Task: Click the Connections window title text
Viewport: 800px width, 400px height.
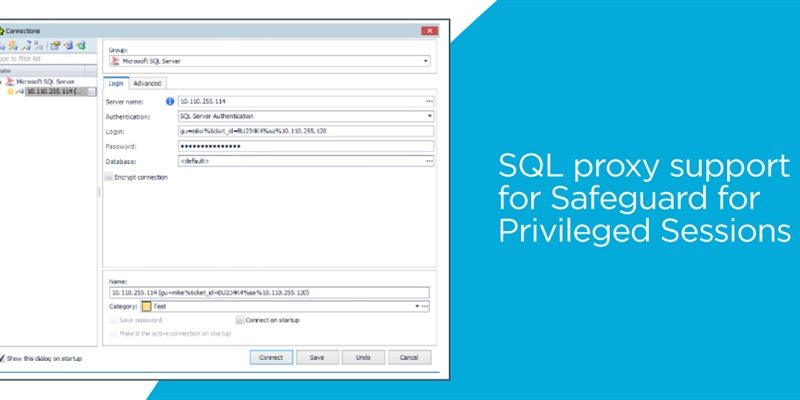Action: 23,31
